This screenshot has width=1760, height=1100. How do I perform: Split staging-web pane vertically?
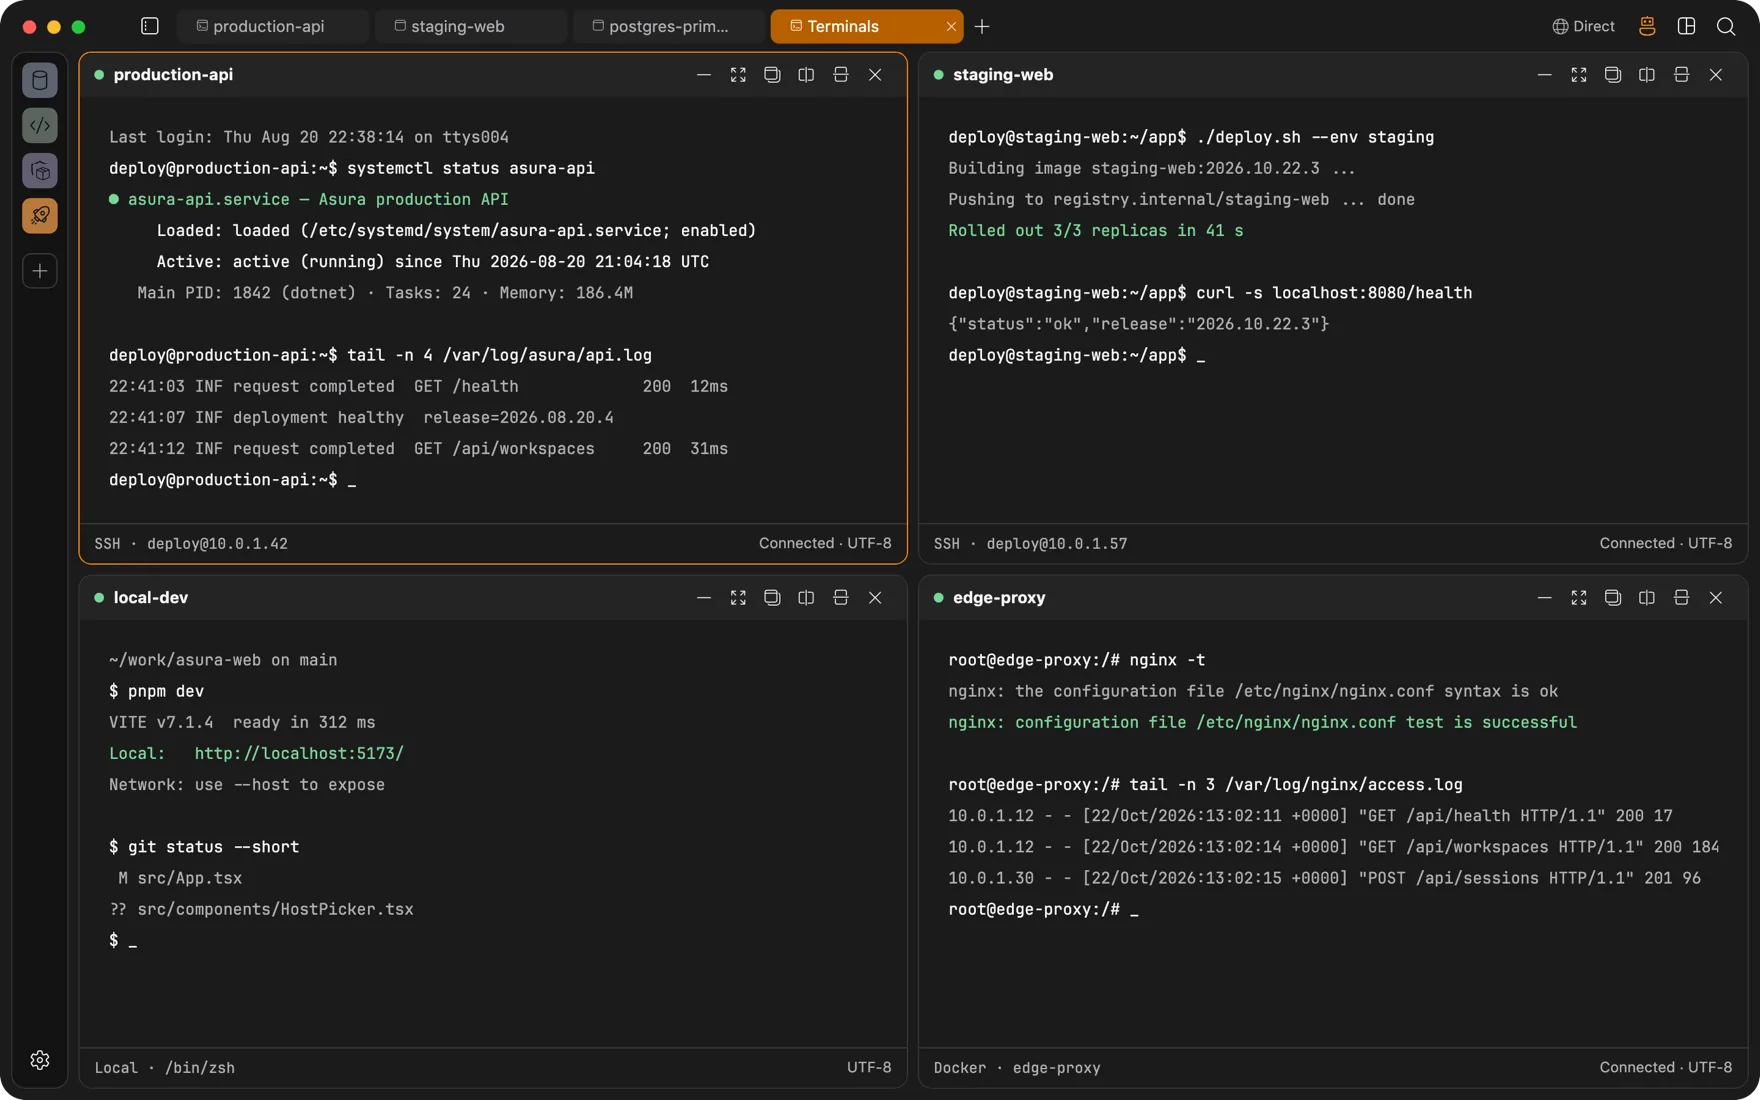point(1647,75)
